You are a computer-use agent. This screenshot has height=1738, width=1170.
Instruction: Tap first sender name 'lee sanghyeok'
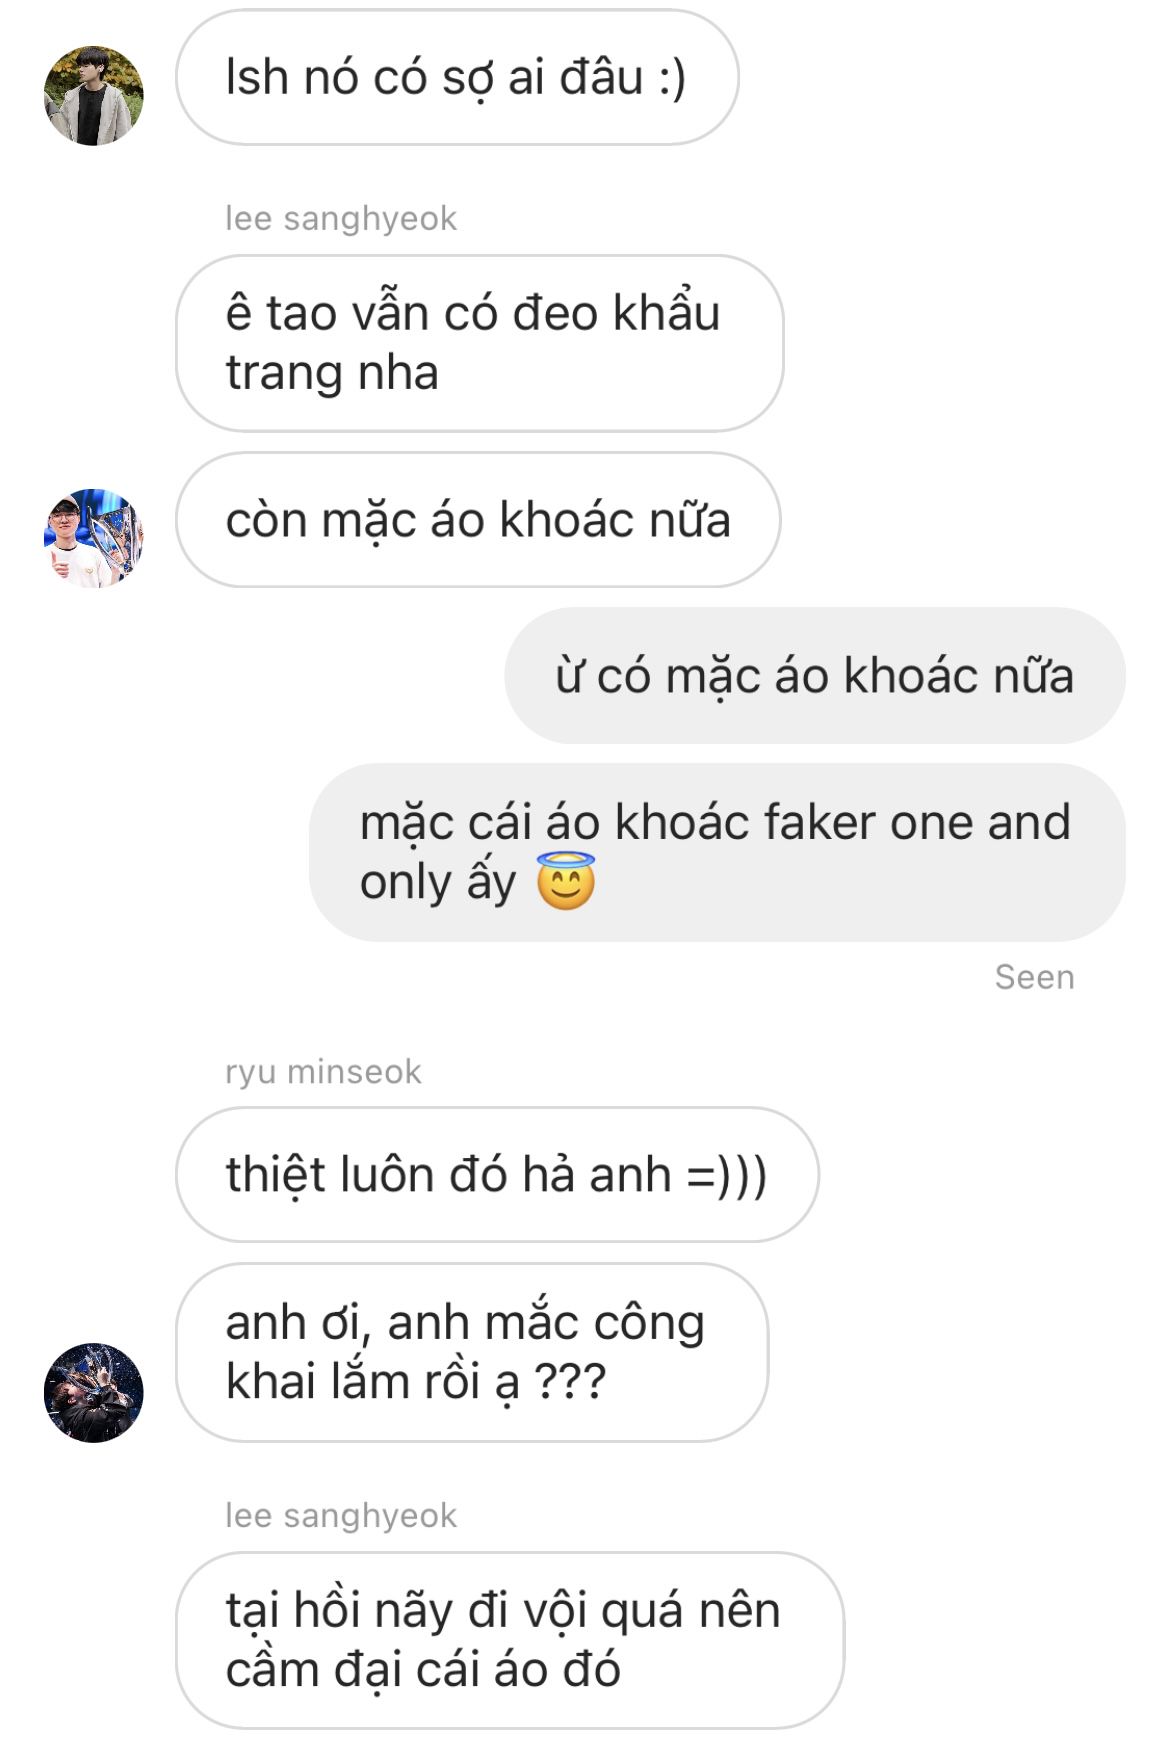[341, 218]
